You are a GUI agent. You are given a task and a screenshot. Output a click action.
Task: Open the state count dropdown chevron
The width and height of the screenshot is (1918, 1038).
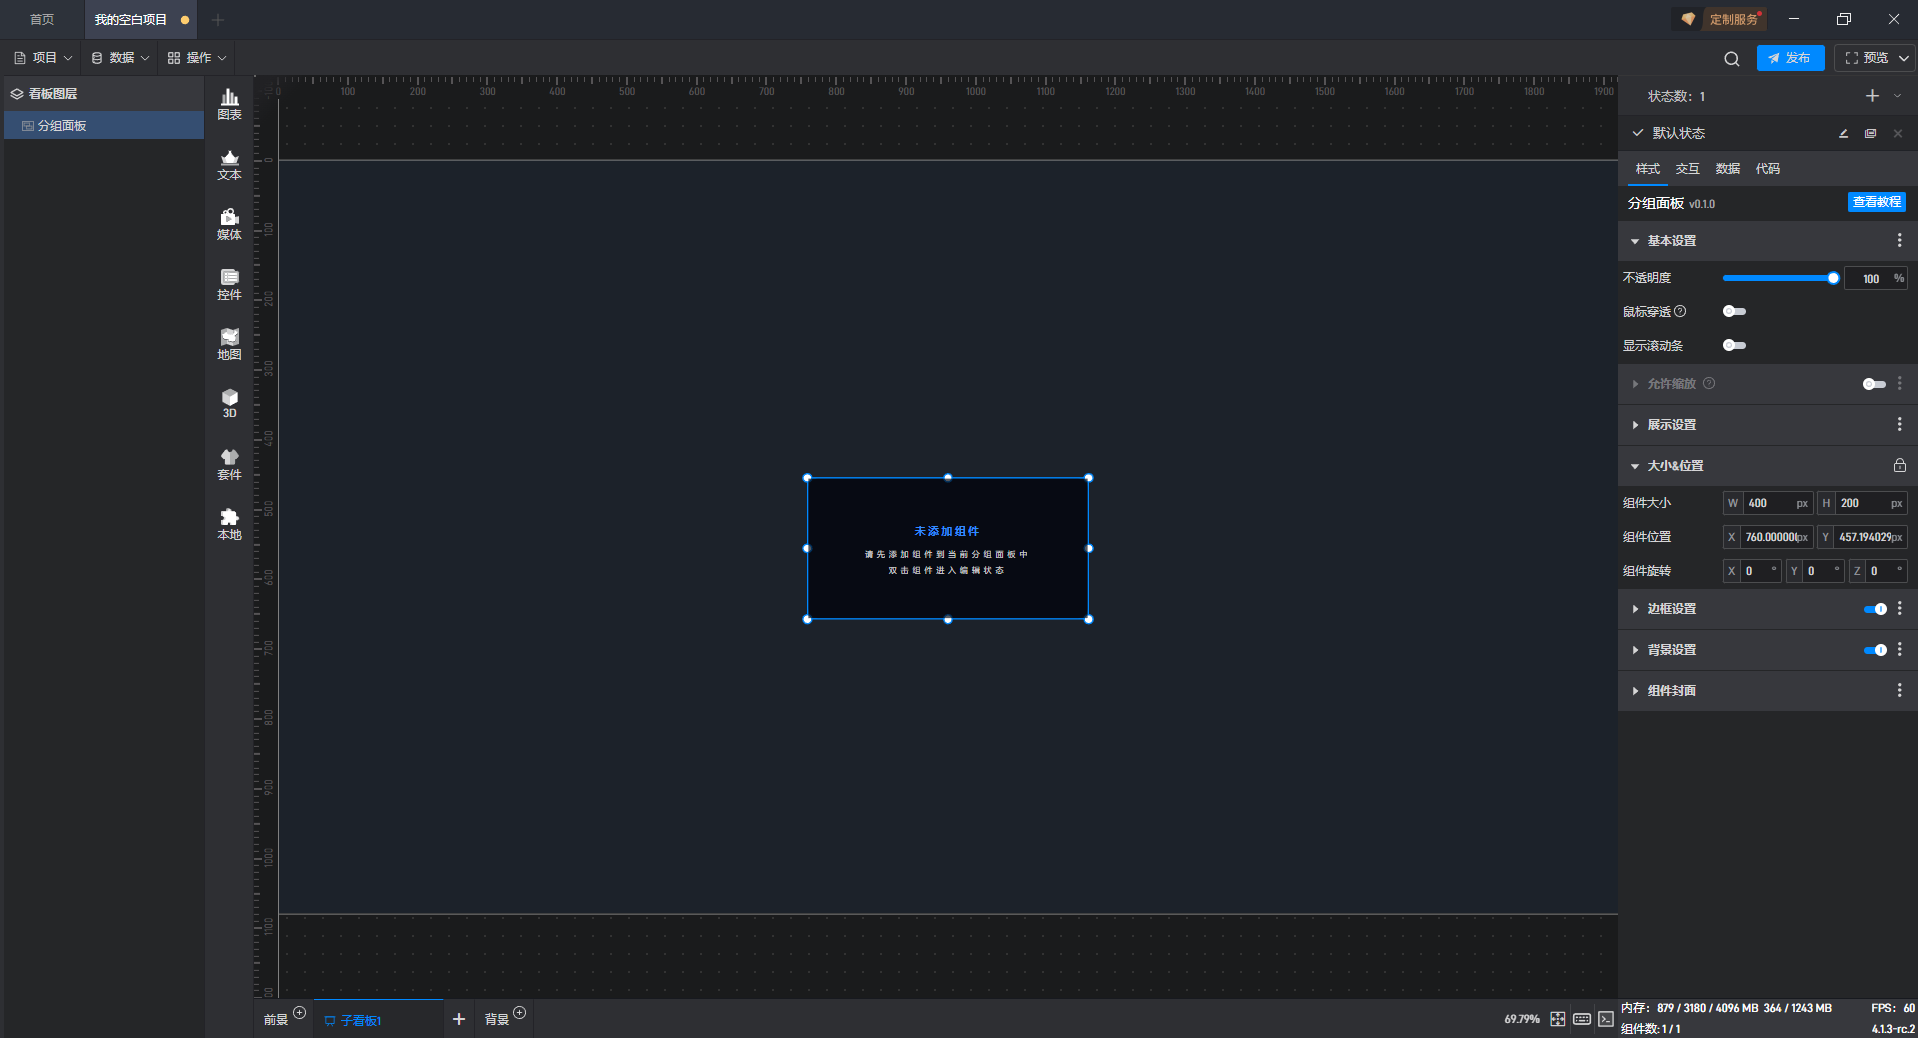1897,96
